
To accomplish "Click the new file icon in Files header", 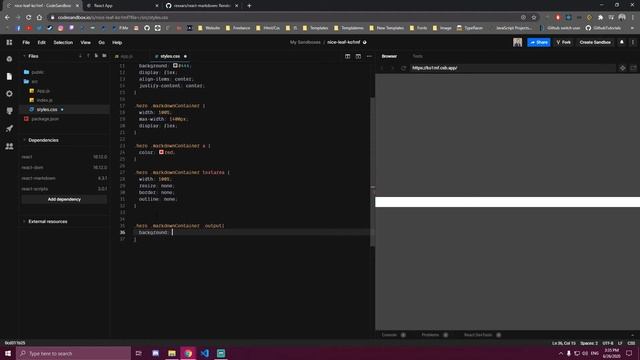I will (96, 56).
